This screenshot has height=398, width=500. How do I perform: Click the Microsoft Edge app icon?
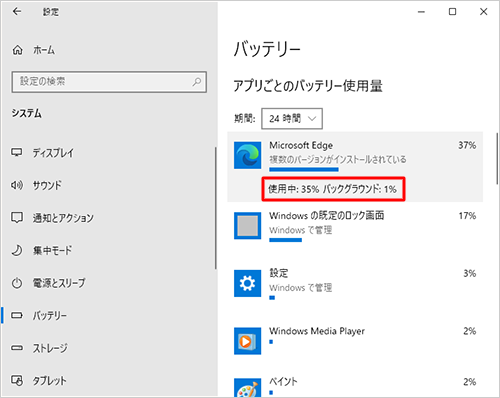[247, 155]
